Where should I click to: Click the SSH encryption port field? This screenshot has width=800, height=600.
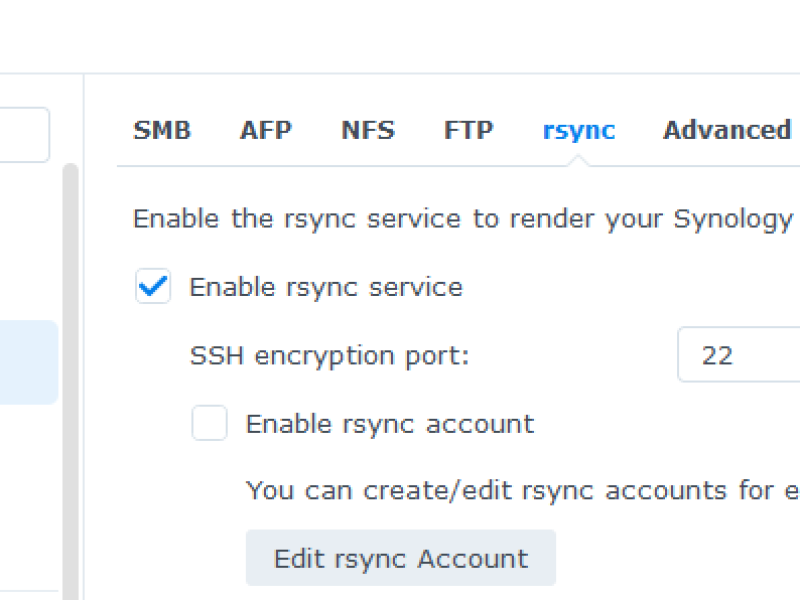(x=739, y=355)
